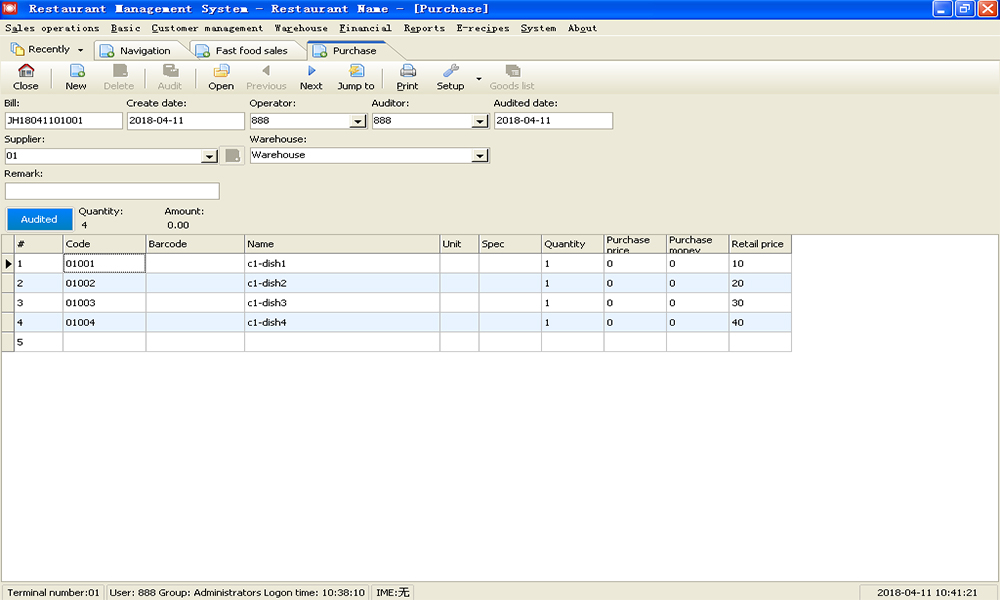1000x600 pixels.
Task: Click the Create date field
Action: pos(186,121)
